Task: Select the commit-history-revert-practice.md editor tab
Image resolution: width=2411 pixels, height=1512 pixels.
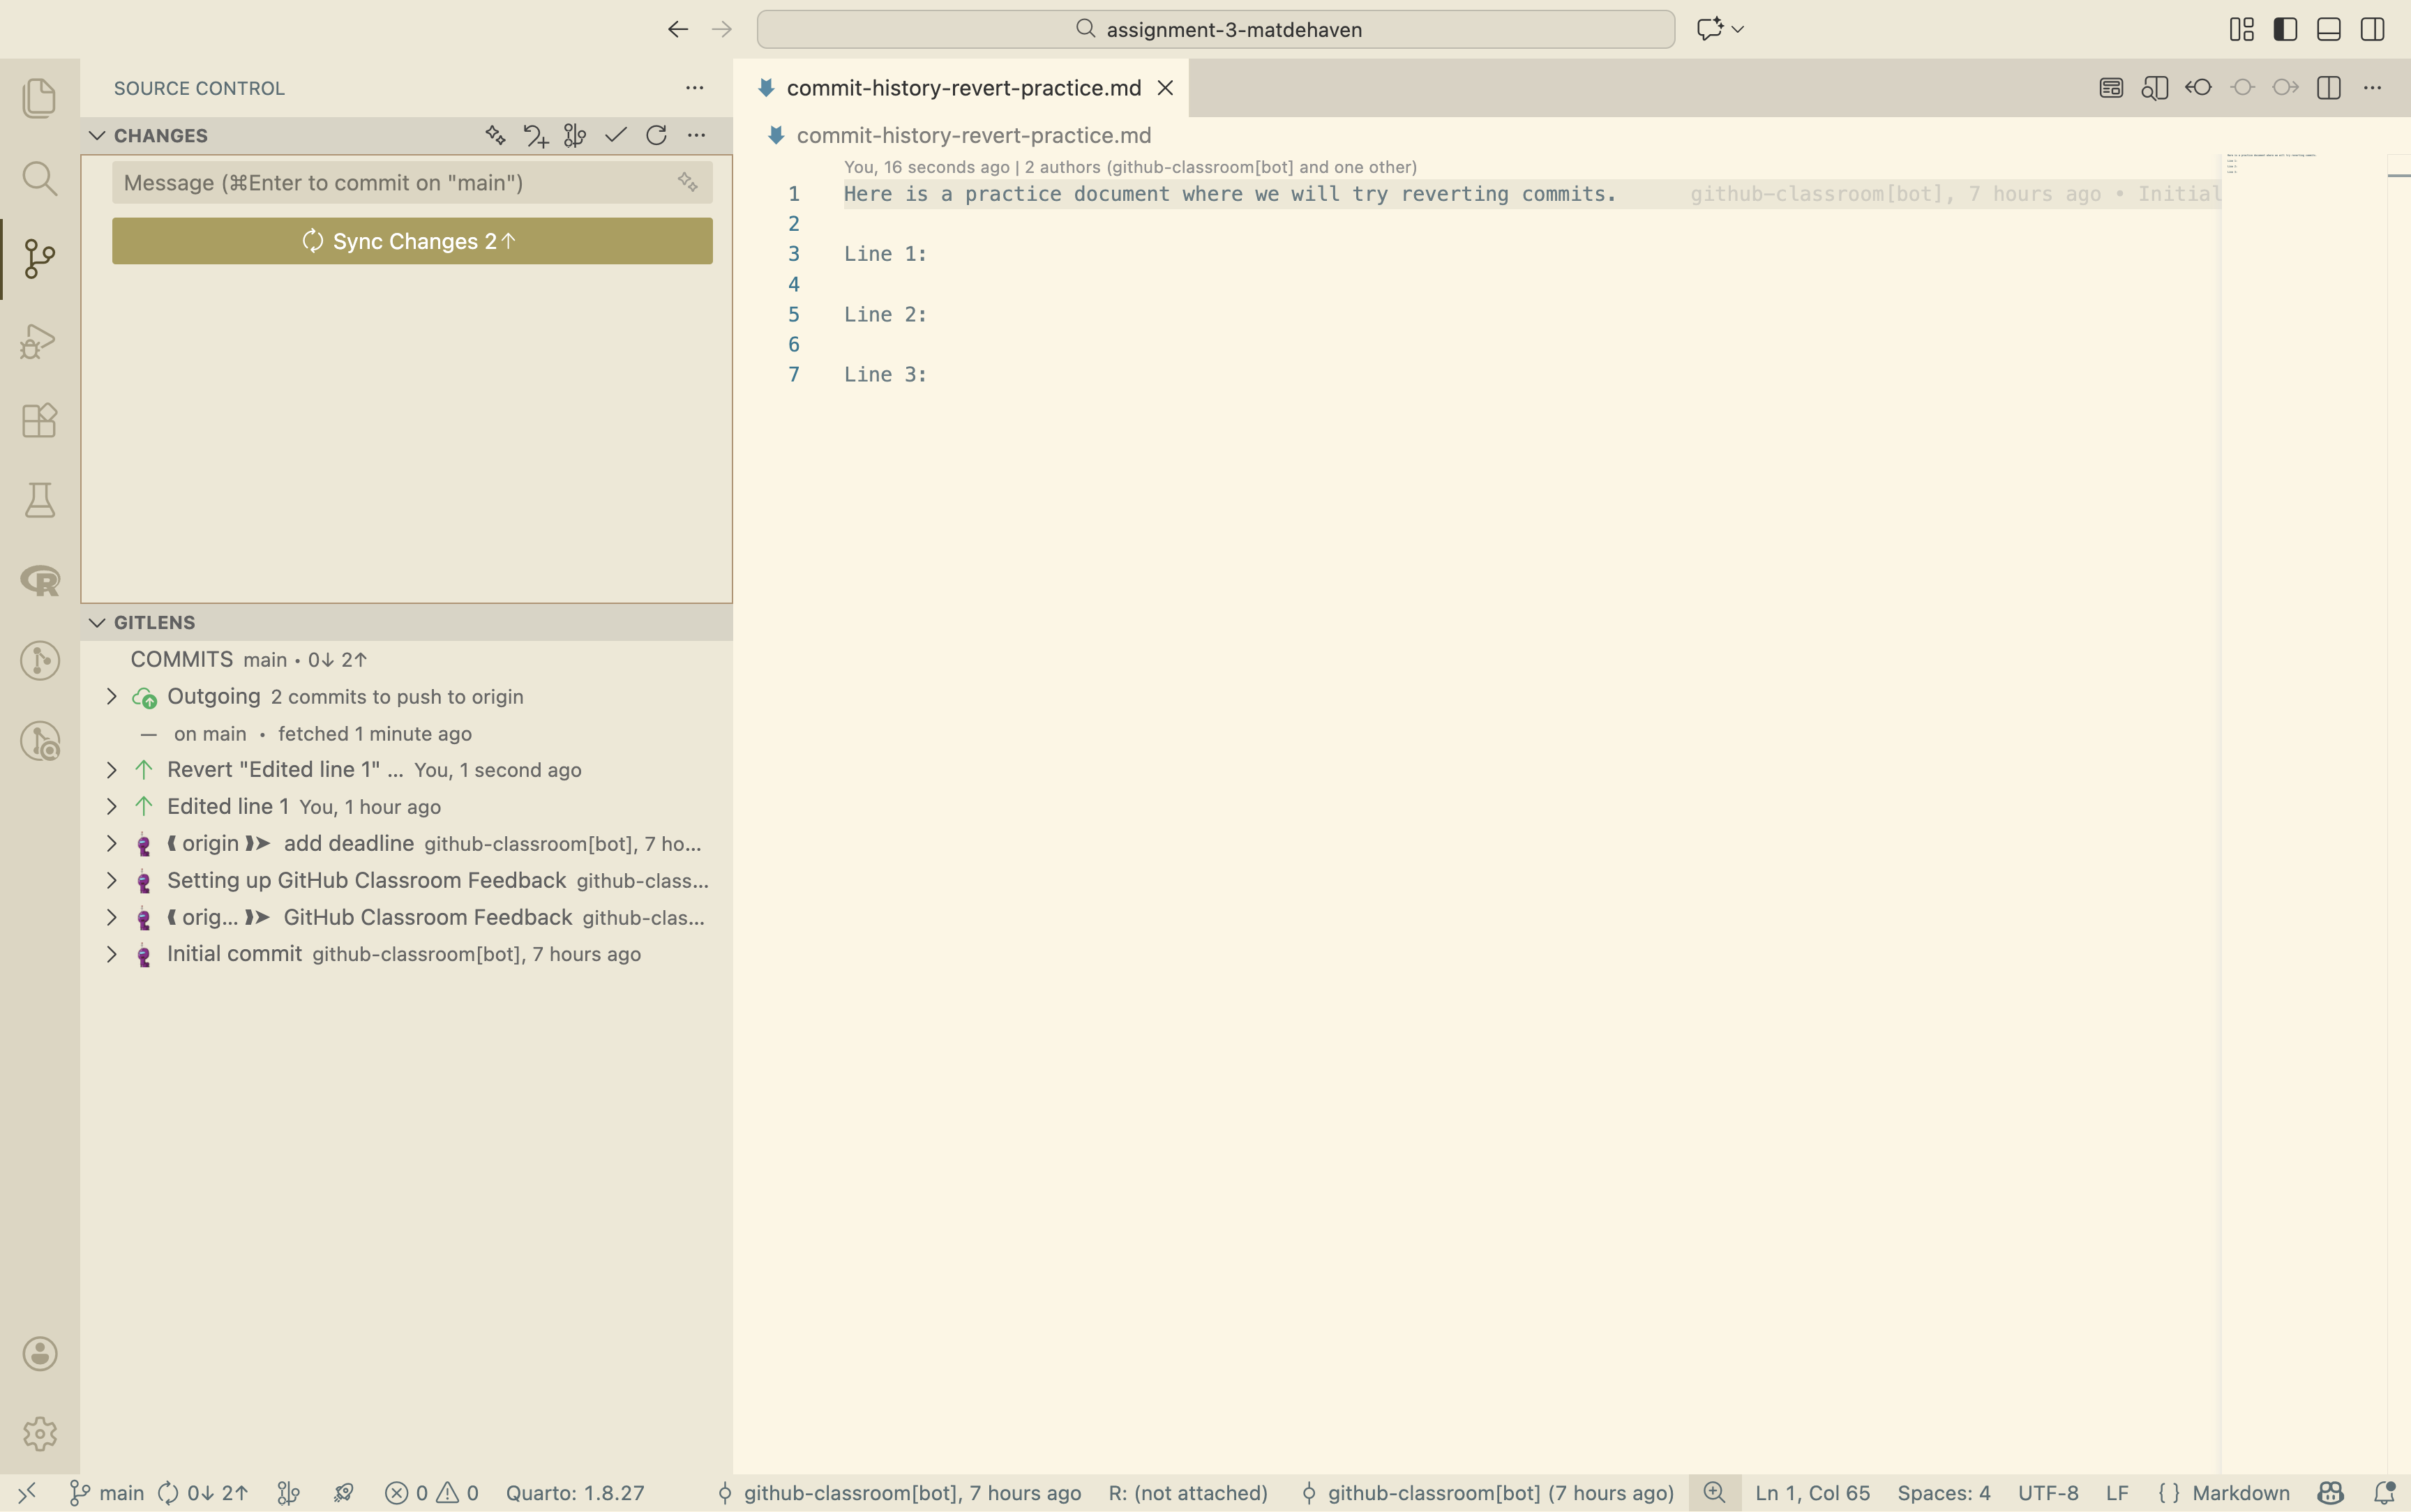Action: click(962, 88)
